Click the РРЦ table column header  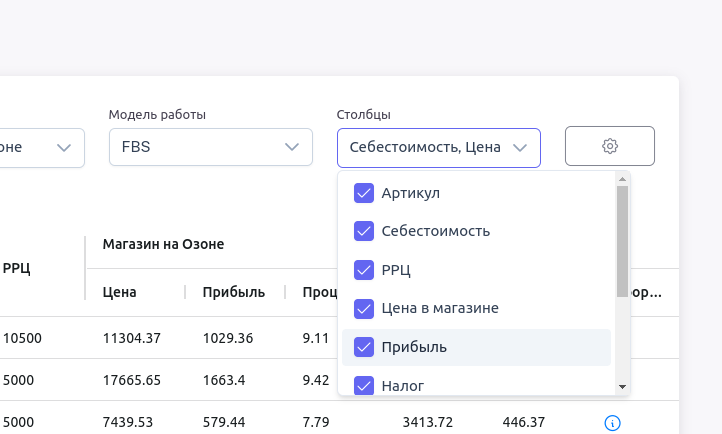(17, 268)
